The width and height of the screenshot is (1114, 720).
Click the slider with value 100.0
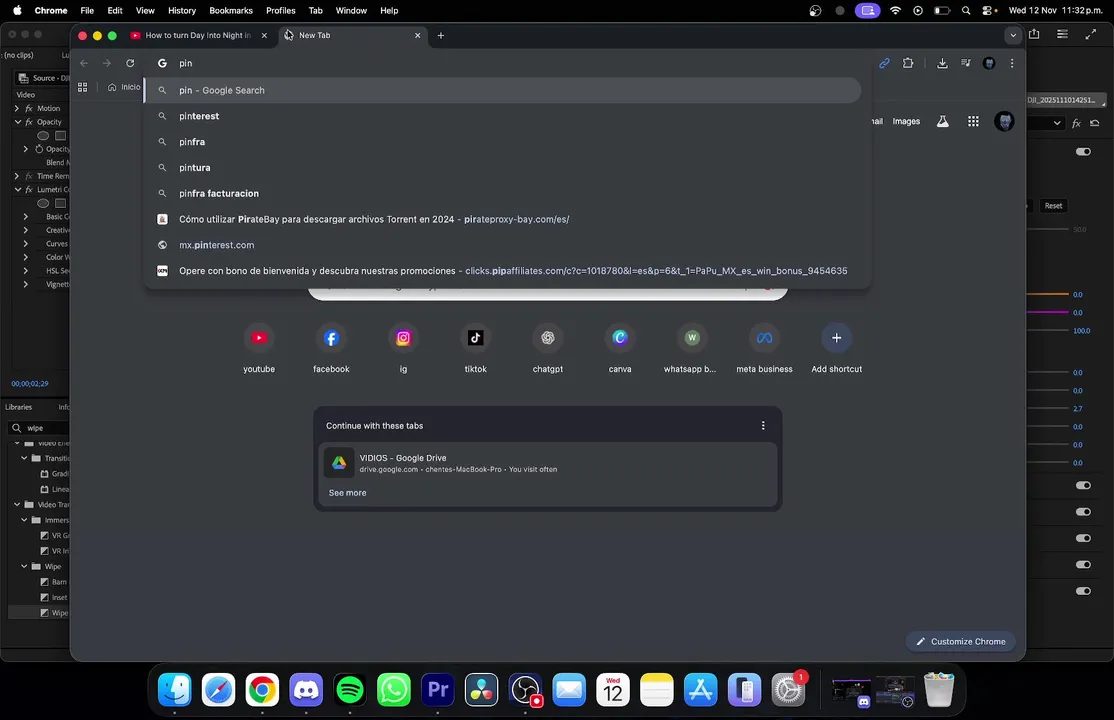coord(1048,331)
